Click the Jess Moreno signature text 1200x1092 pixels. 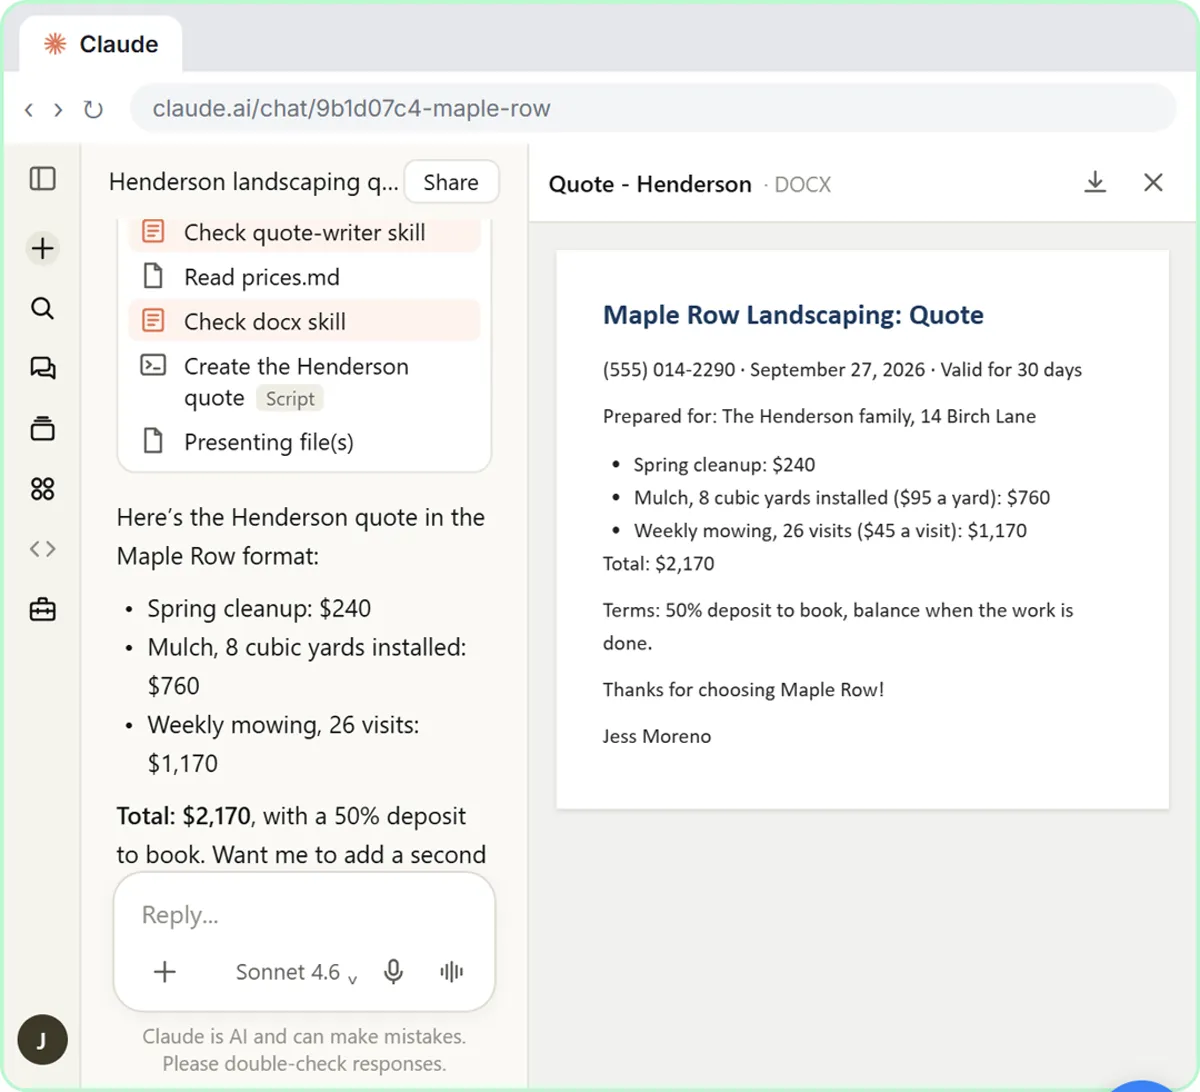point(657,736)
